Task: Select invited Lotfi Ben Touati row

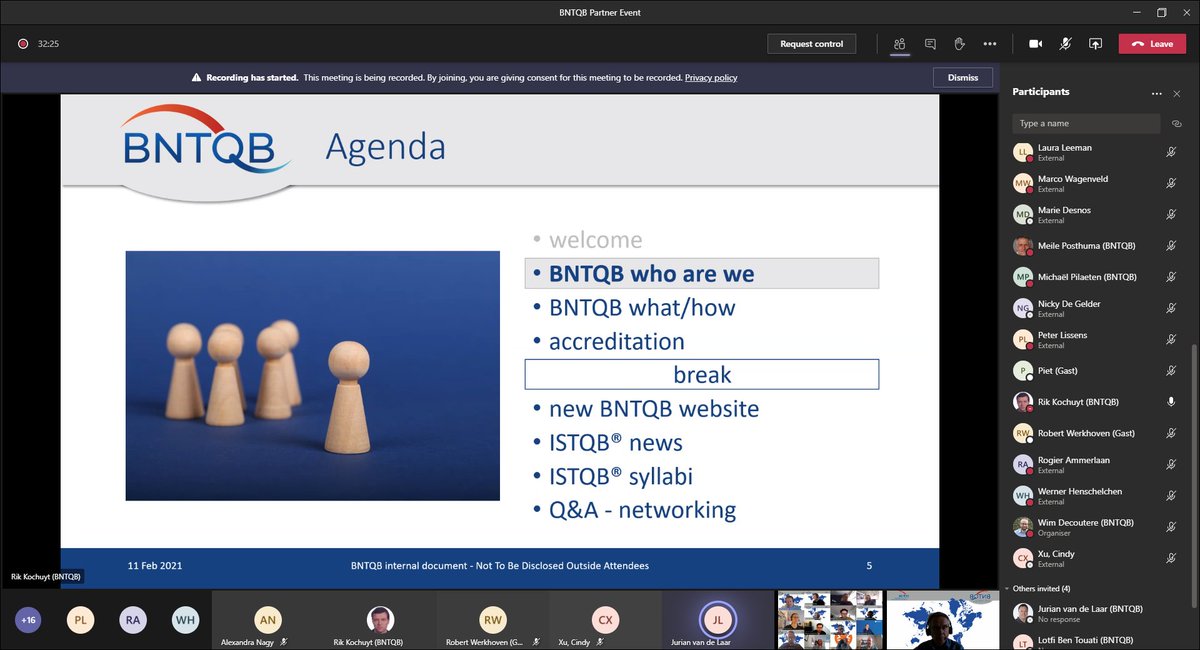Action: [1094, 641]
